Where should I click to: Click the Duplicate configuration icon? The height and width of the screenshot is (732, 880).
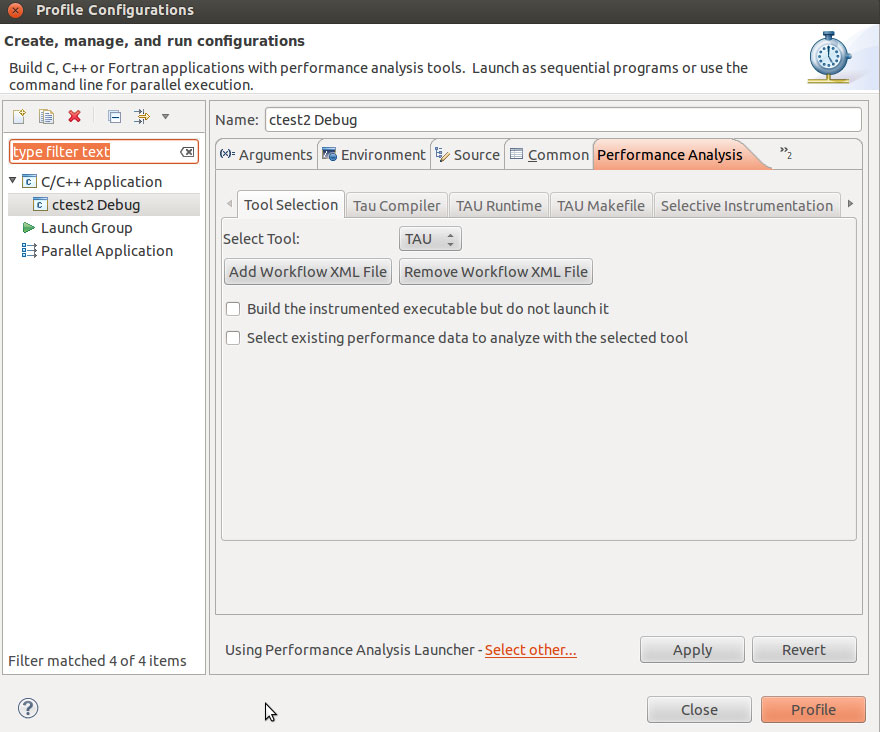point(46,117)
